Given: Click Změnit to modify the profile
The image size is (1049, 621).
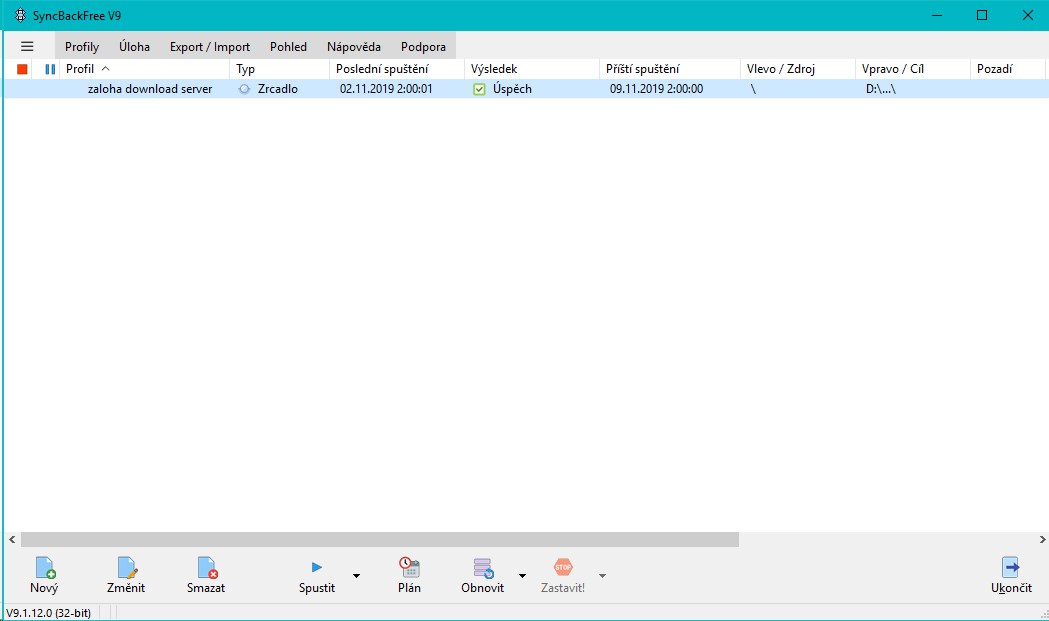Looking at the screenshot, I should coord(126,575).
